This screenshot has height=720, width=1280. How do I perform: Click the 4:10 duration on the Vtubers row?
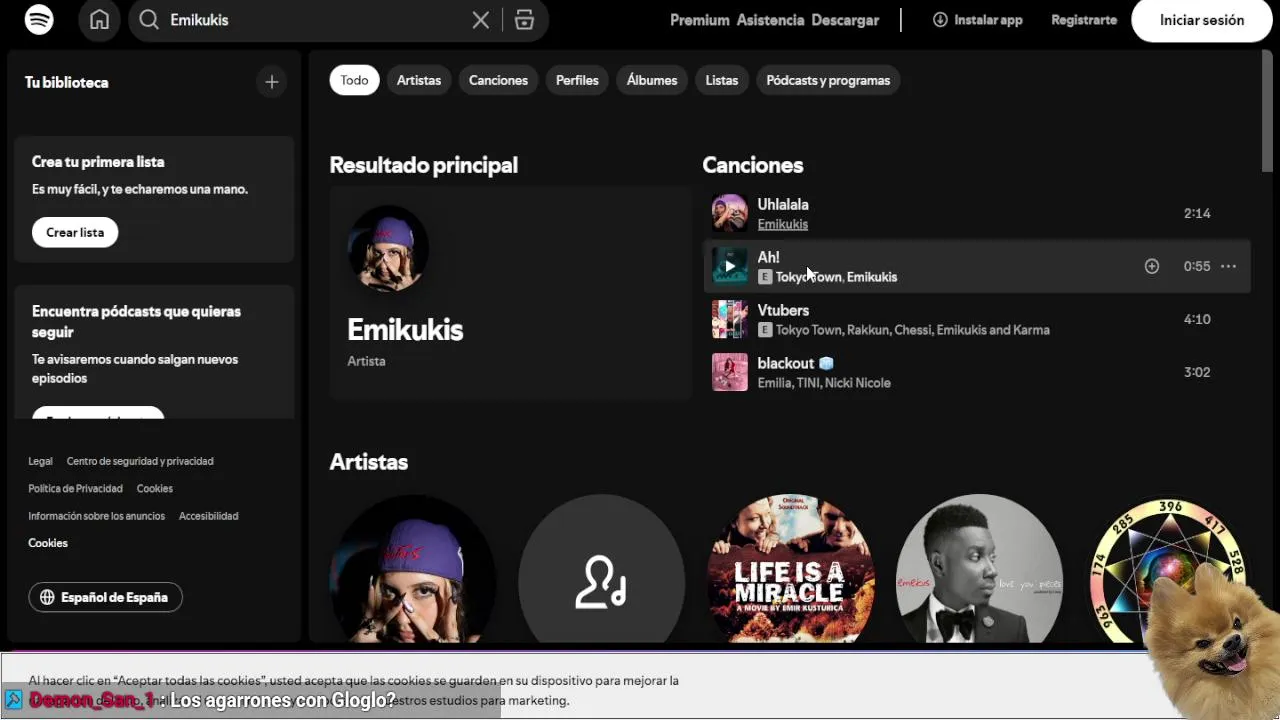pyautogui.click(x=1197, y=319)
